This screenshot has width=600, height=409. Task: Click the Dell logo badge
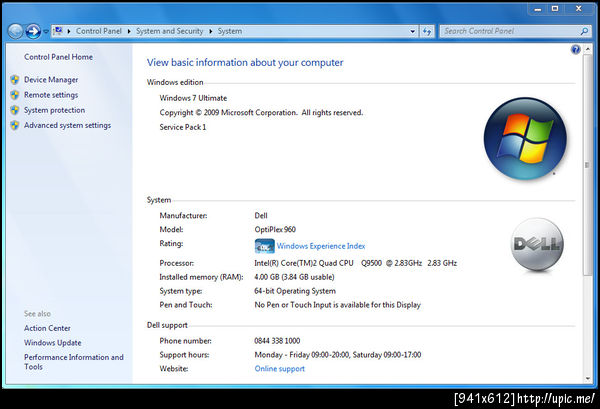click(537, 244)
